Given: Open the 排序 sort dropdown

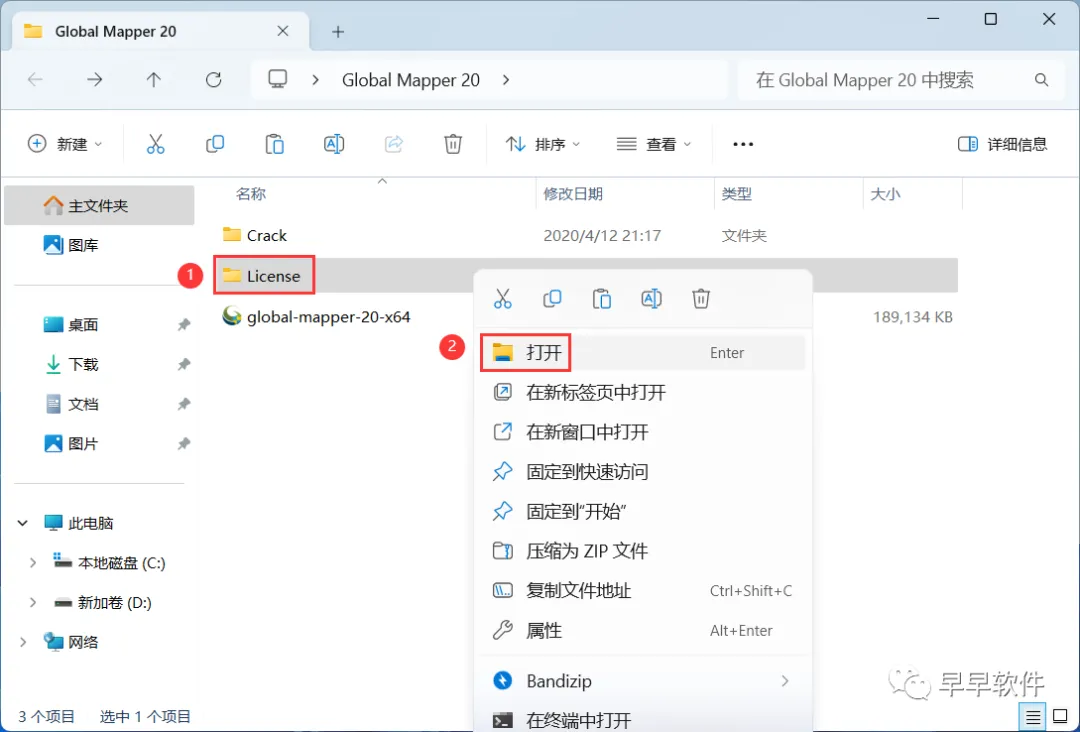Looking at the screenshot, I should coord(543,144).
